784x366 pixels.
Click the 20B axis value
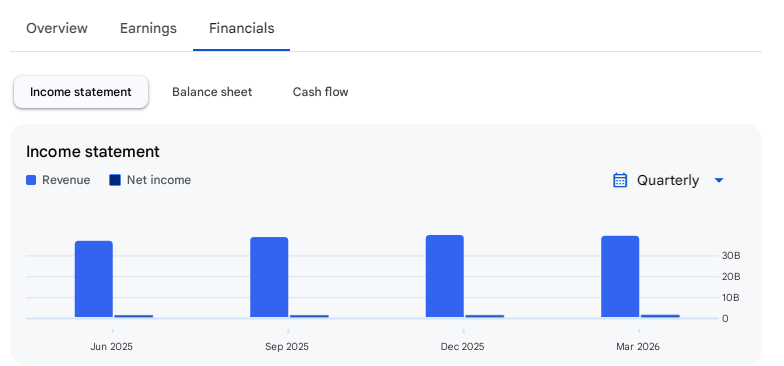[731, 276]
